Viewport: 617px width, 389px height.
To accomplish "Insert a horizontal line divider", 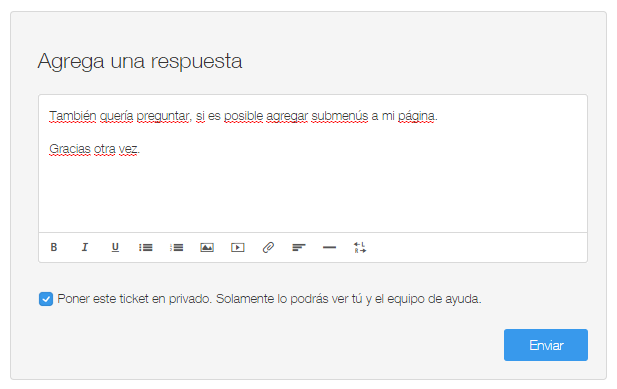I will (329, 247).
